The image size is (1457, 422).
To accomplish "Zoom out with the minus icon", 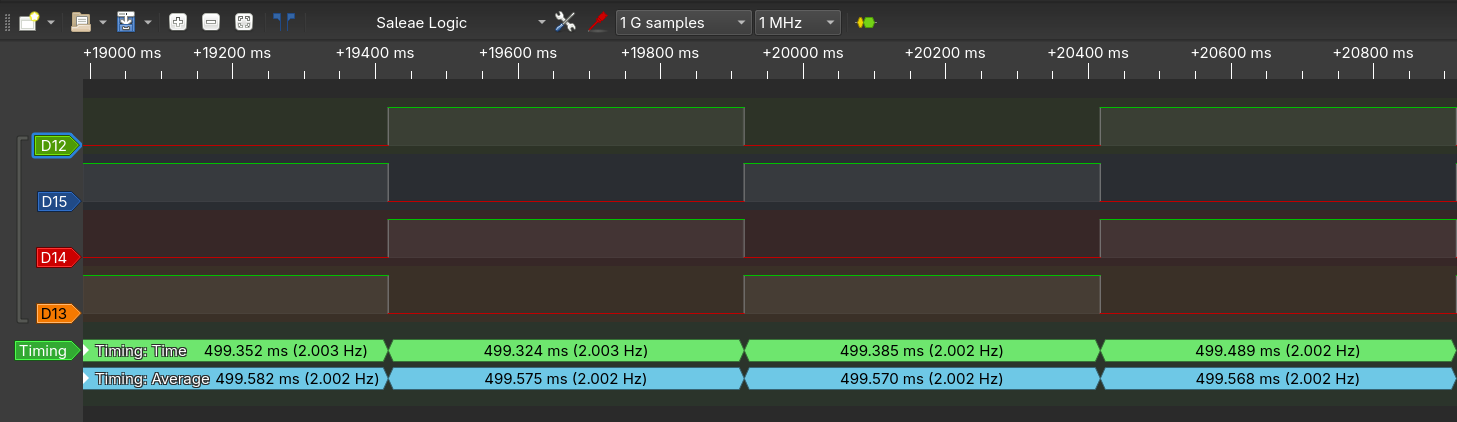I will 210,21.
